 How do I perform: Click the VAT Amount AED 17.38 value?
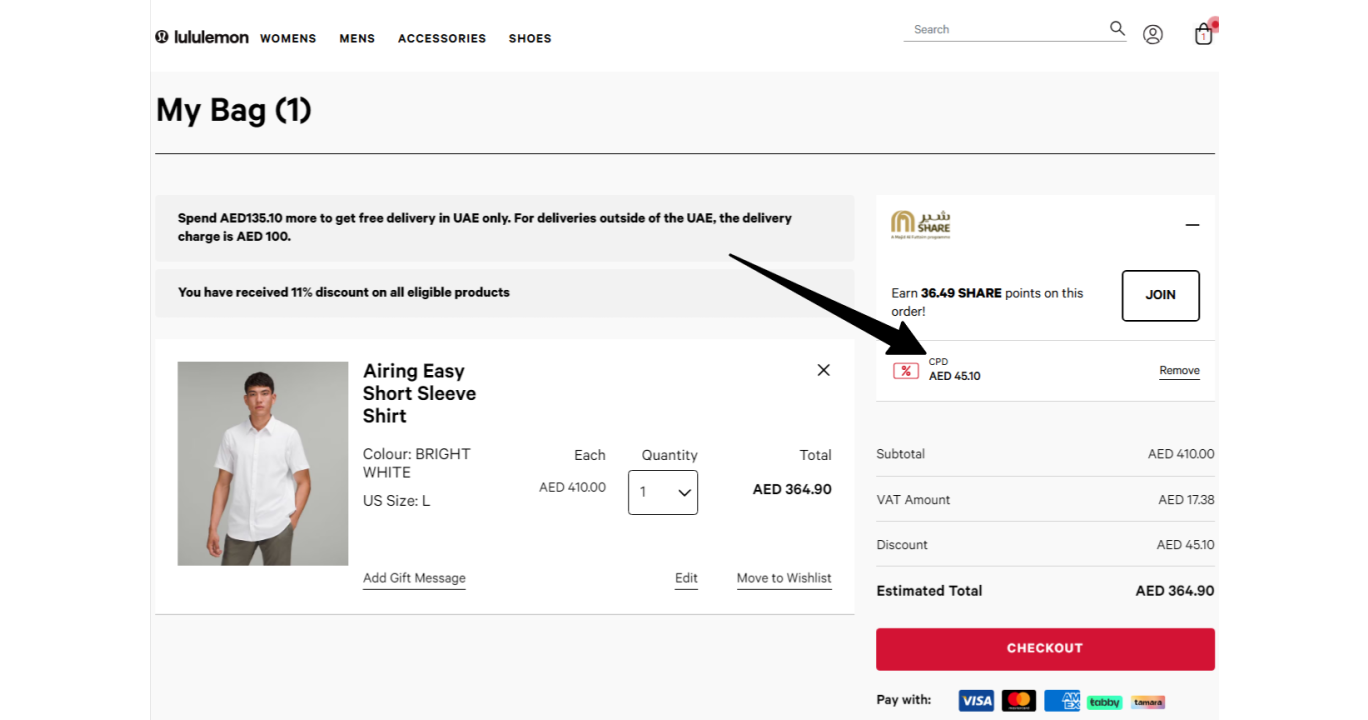[x=1186, y=500]
